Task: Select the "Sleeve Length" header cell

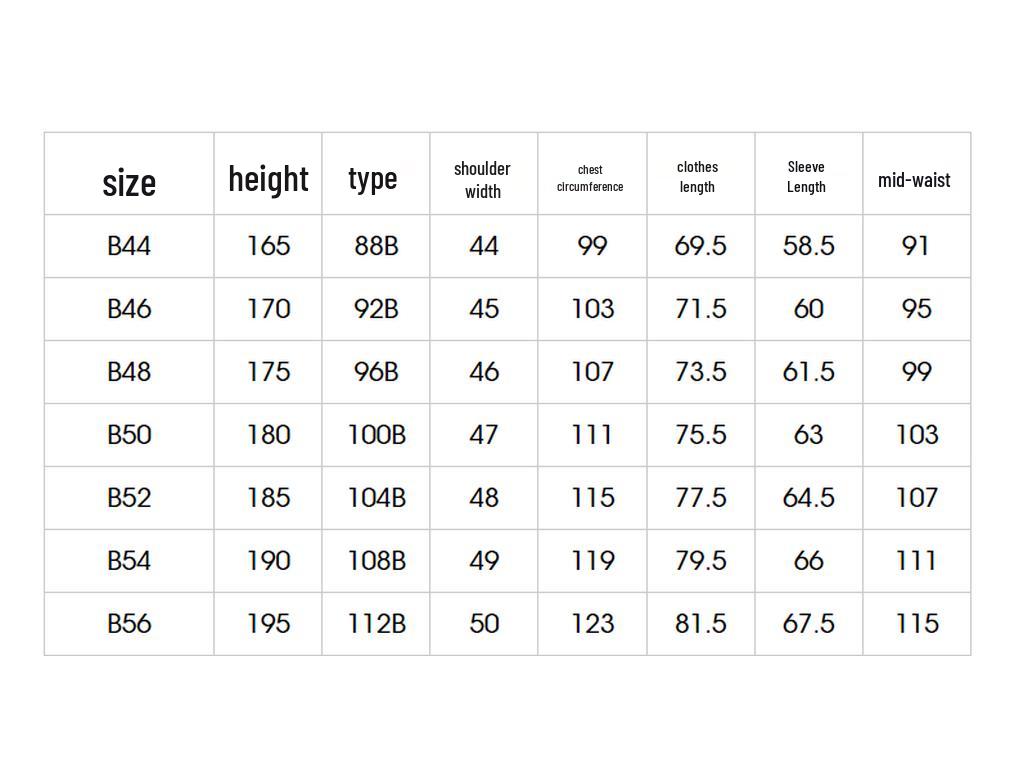Action: pyautogui.click(x=806, y=177)
